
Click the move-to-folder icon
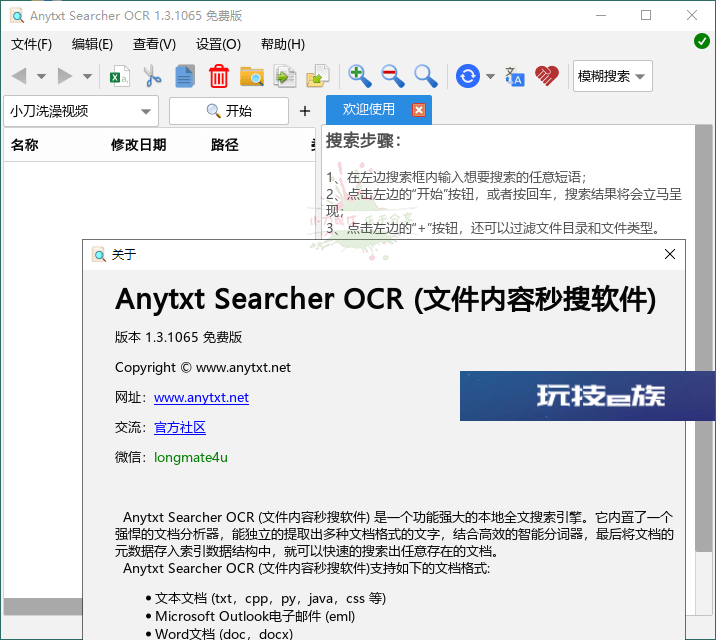318,76
